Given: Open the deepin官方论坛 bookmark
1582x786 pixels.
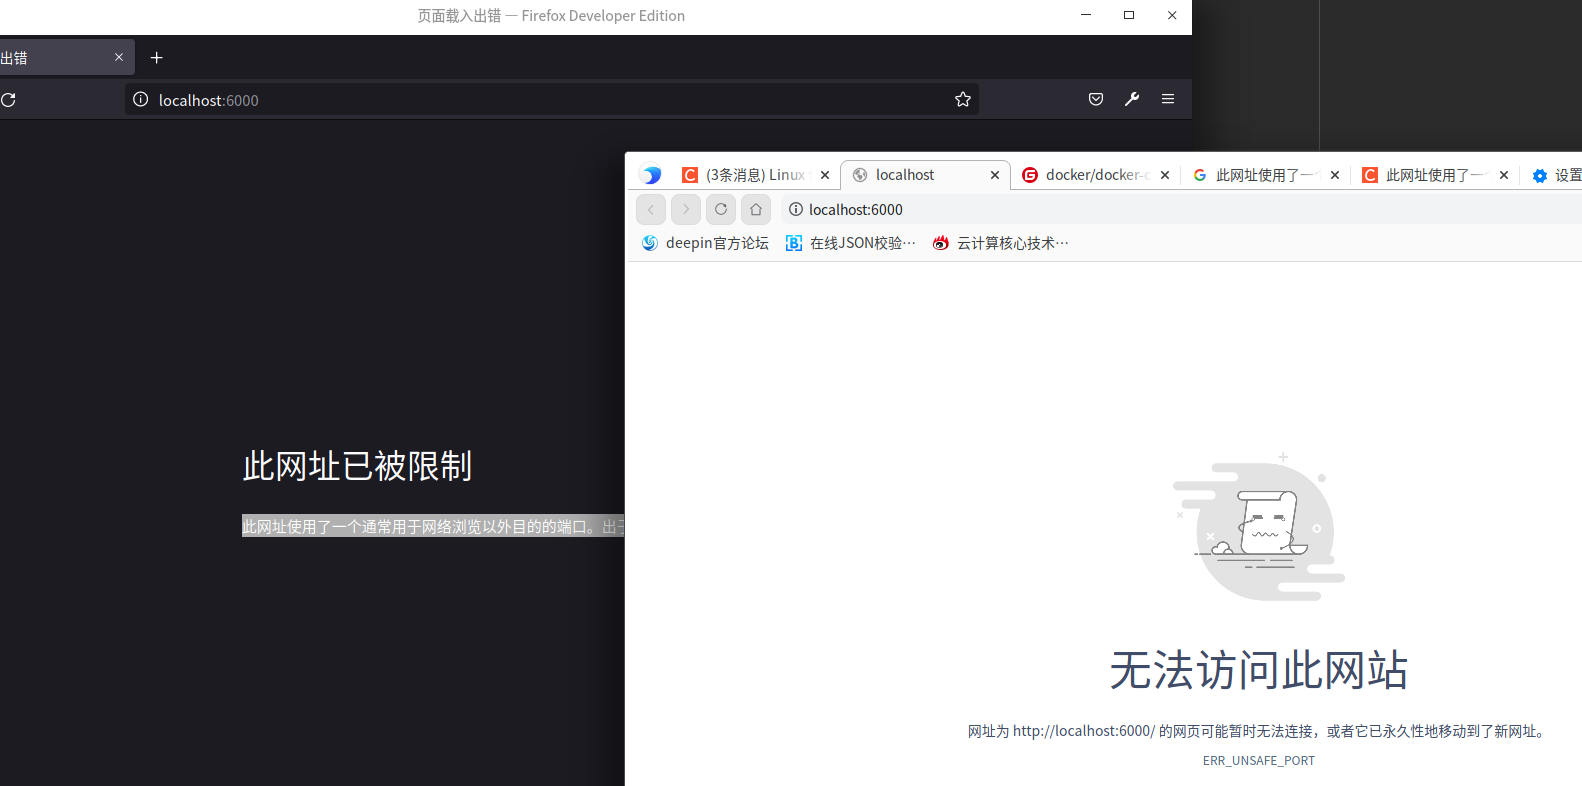Looking at the screenshot, I should (x=705, y=243).
